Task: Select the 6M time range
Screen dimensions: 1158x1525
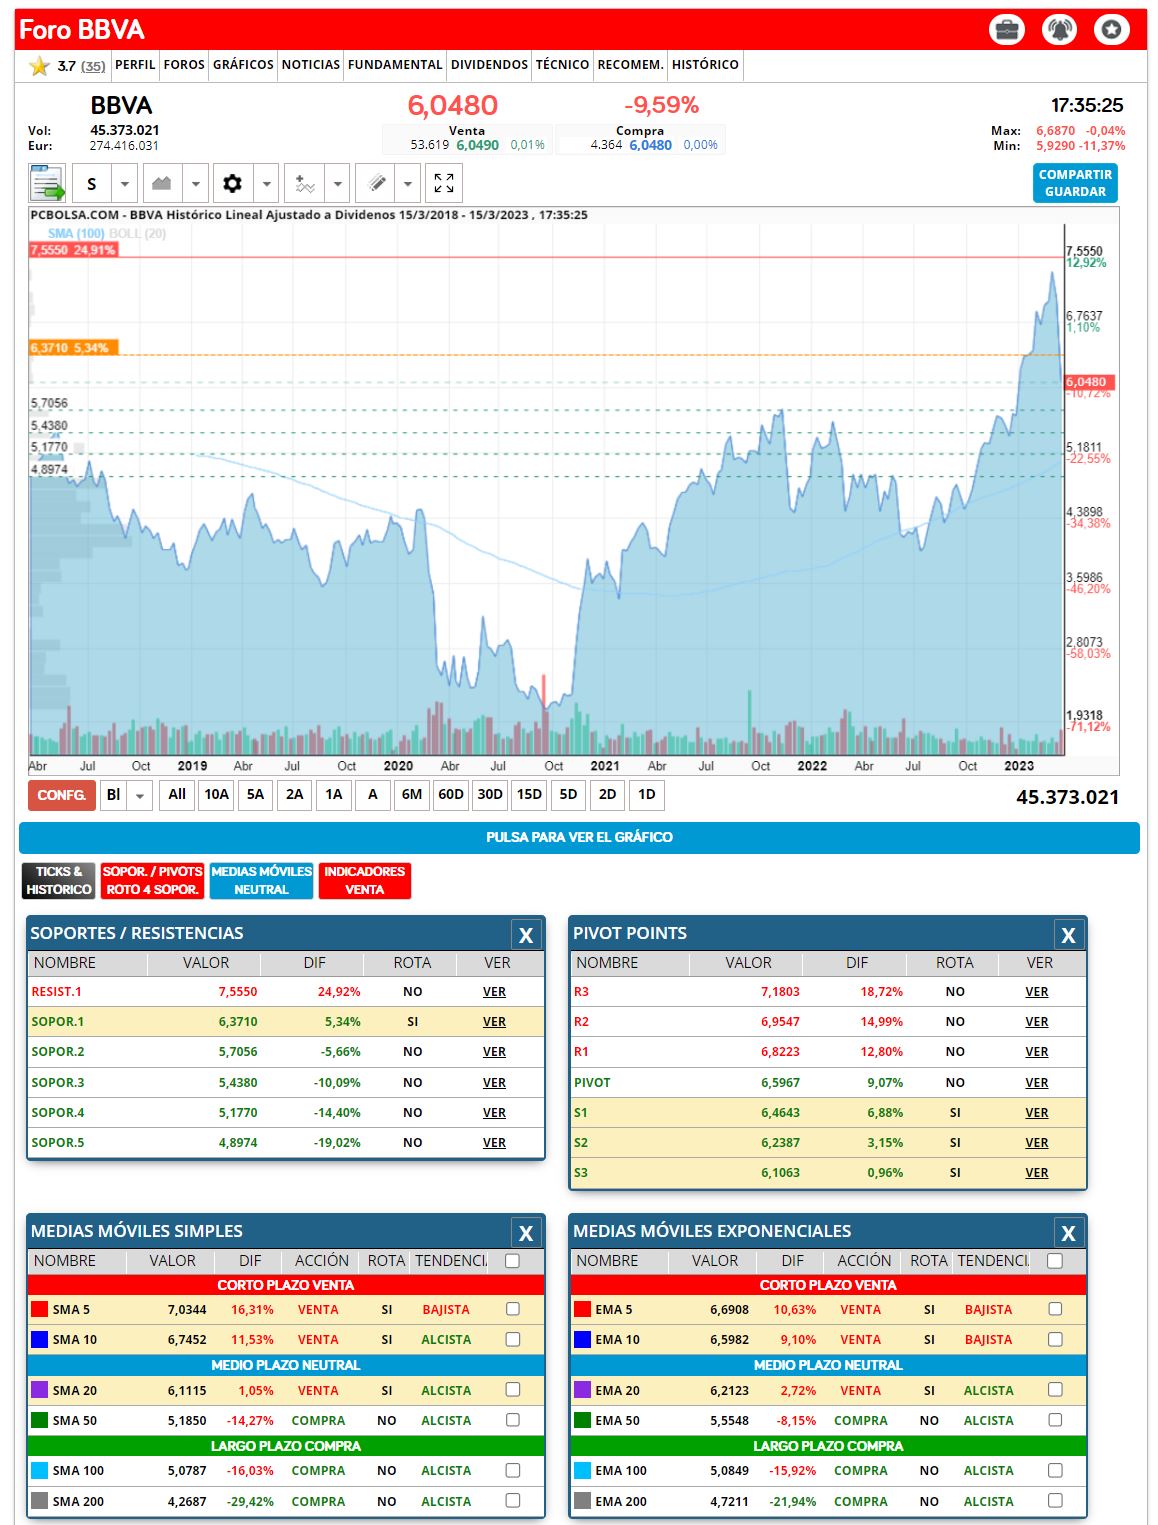Action: click(412, 795)
